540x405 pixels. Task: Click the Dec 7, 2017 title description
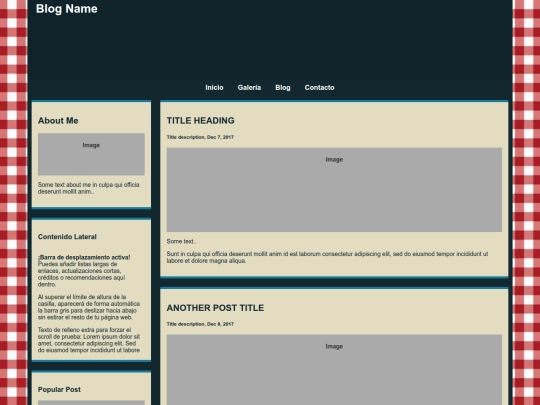tap(200, 137)
